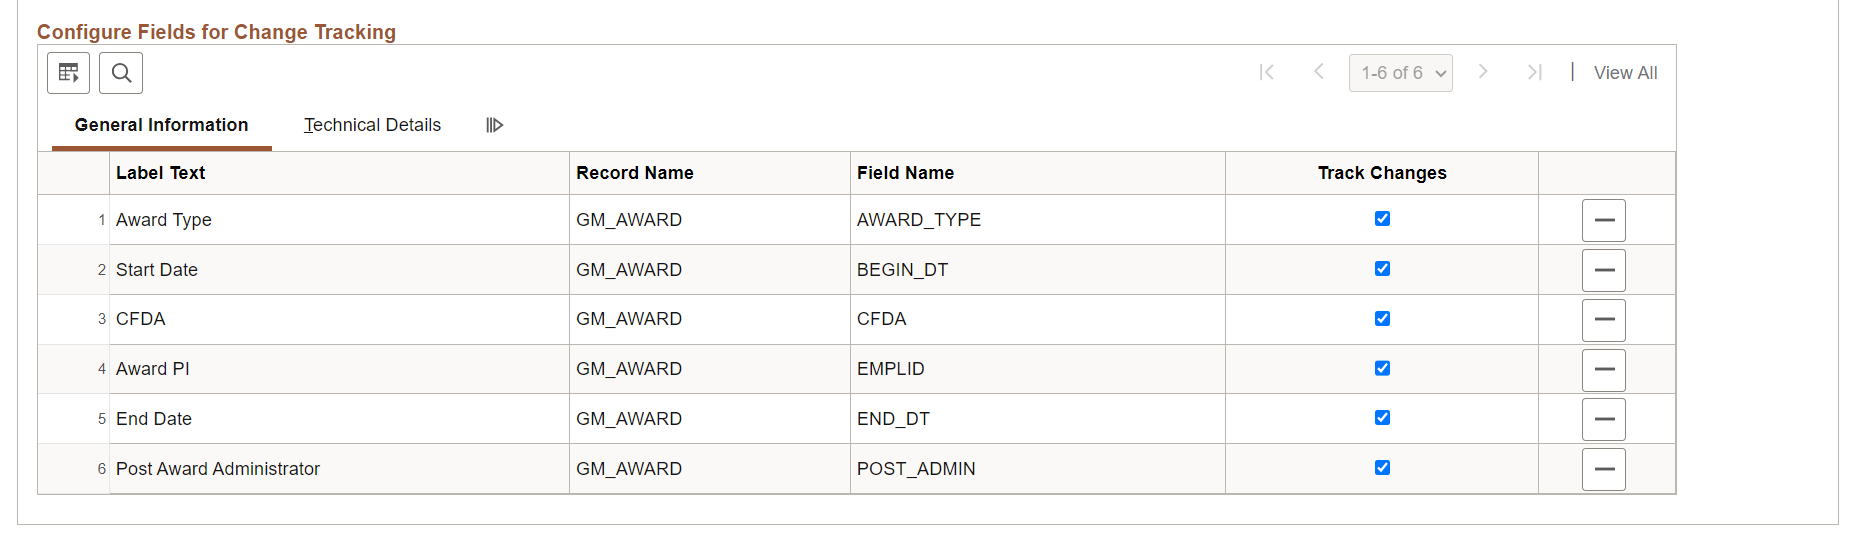Image resolution: width=1850 pixels, height=538 pixels.
Task: Click the magnifier find icon
Action: coord(121,73)
